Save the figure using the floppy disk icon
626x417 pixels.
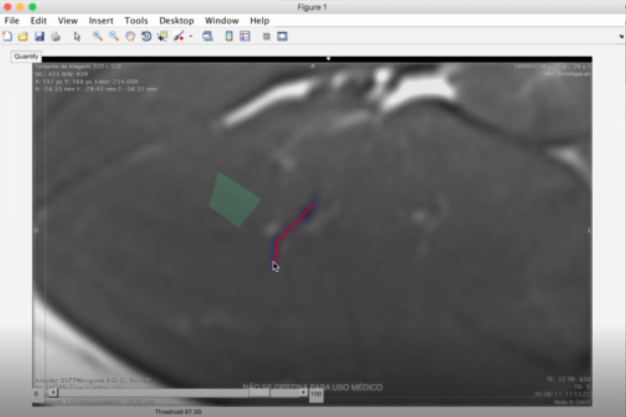39,36
